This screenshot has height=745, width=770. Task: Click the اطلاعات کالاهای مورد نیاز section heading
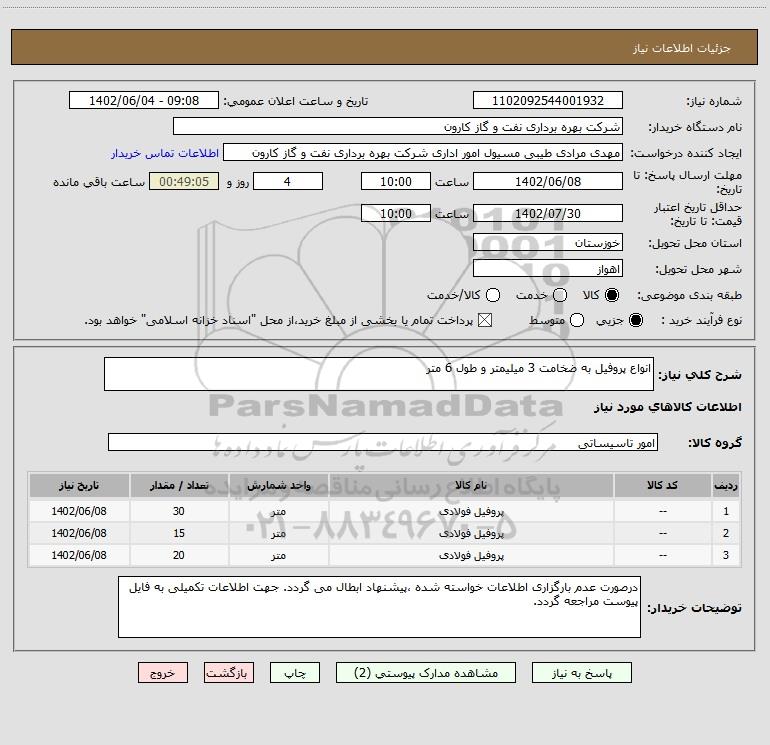pyautogui.click(x=668, y=407)
